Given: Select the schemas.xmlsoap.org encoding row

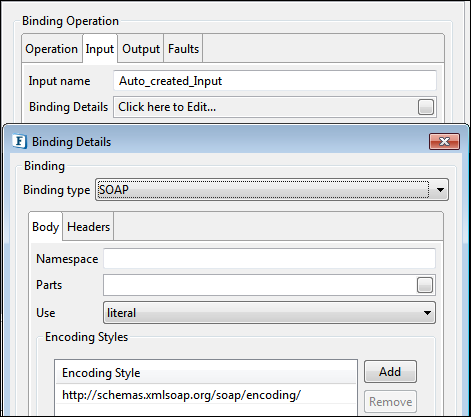Looking at the screenshot, I should tap(206, 395).
